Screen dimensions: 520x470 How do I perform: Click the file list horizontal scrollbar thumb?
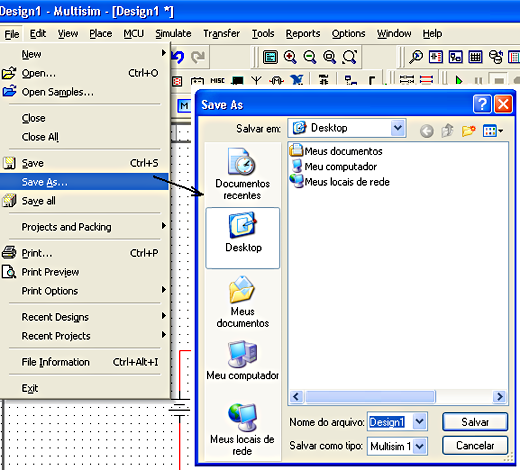370,396
